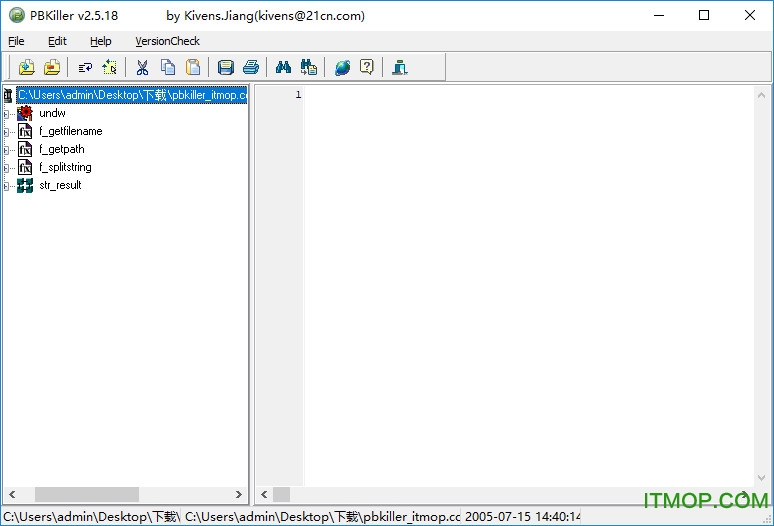Close the PBKiller window
Viewport: 774px width, 526px height.
(x=750, y=15)
